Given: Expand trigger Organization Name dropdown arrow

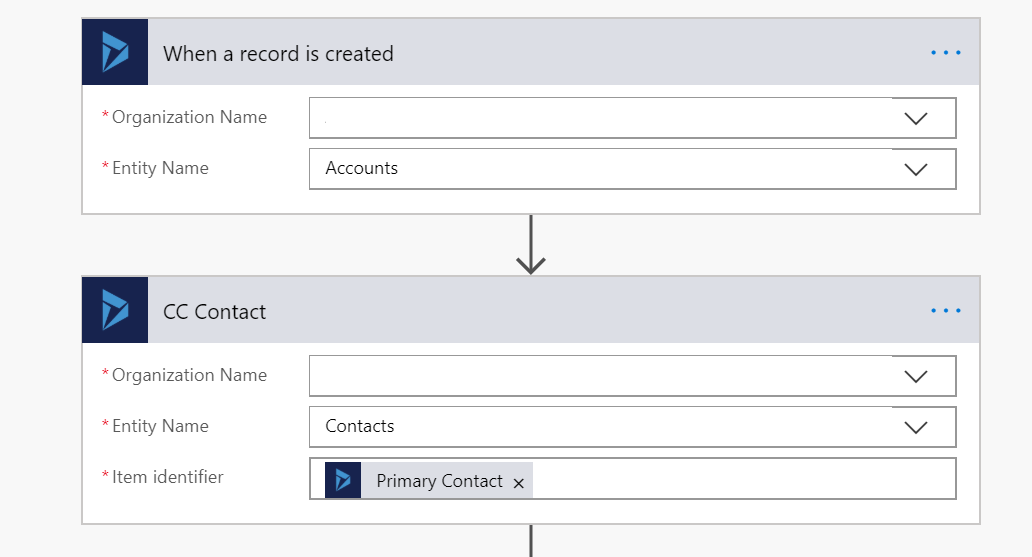Looking at the screenshot, I should coord(916,119).
